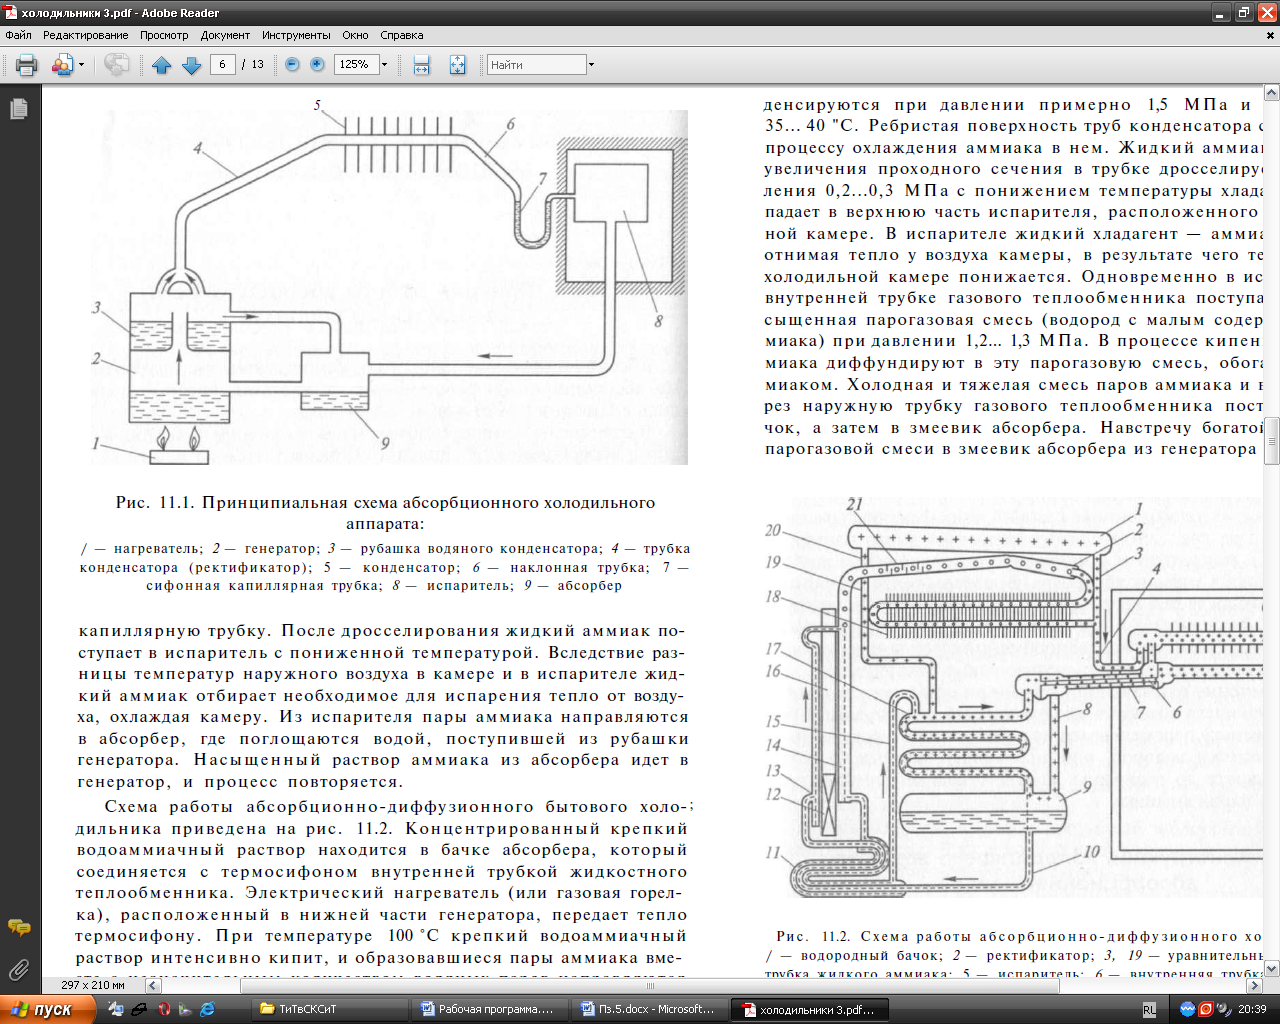Go to the next page using the down arrow
The height and width of the screenshot is (1024, 1280).
192,65
